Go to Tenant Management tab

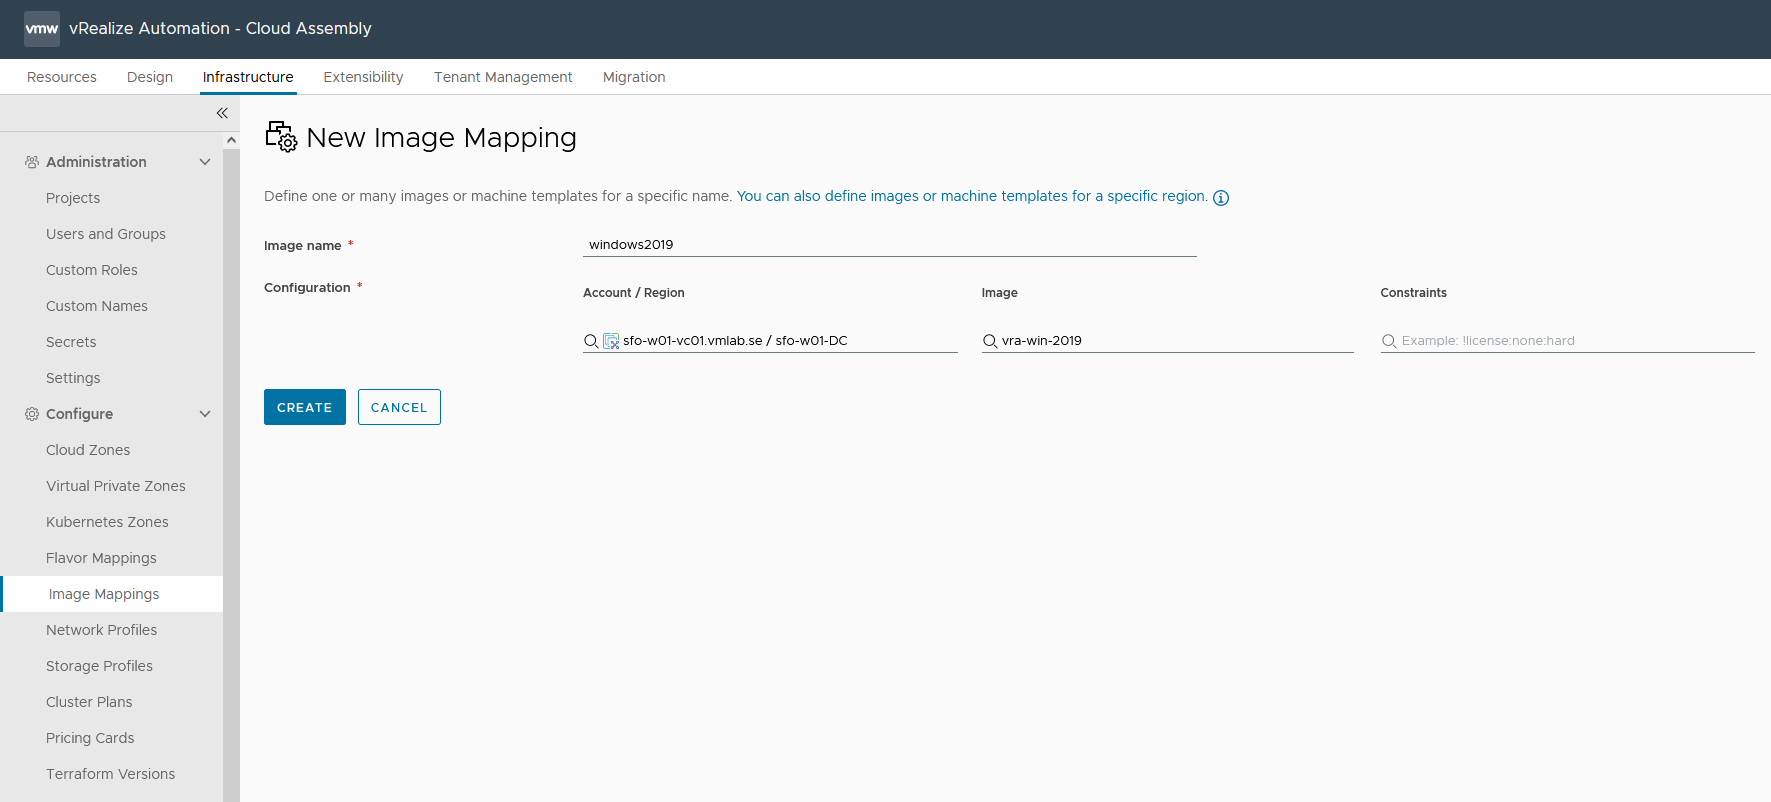click(503, 77)
